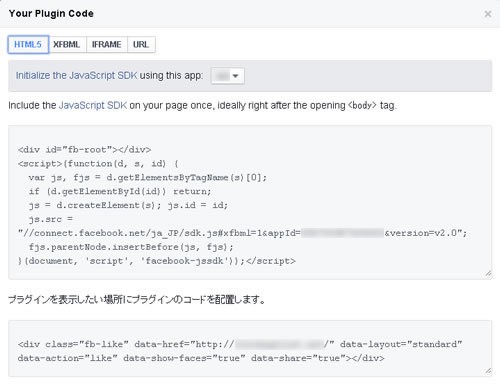
Task: Click the 'data-layout="standard"' attribute text
Action: [401, 344]
